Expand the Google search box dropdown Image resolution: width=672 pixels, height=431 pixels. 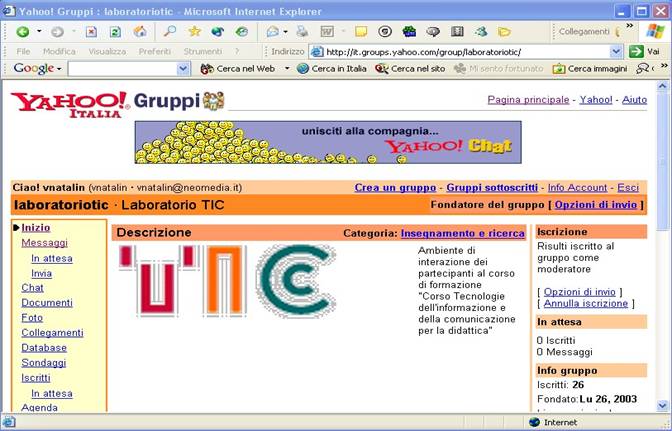pyautogui.click(x=183, y=69)
